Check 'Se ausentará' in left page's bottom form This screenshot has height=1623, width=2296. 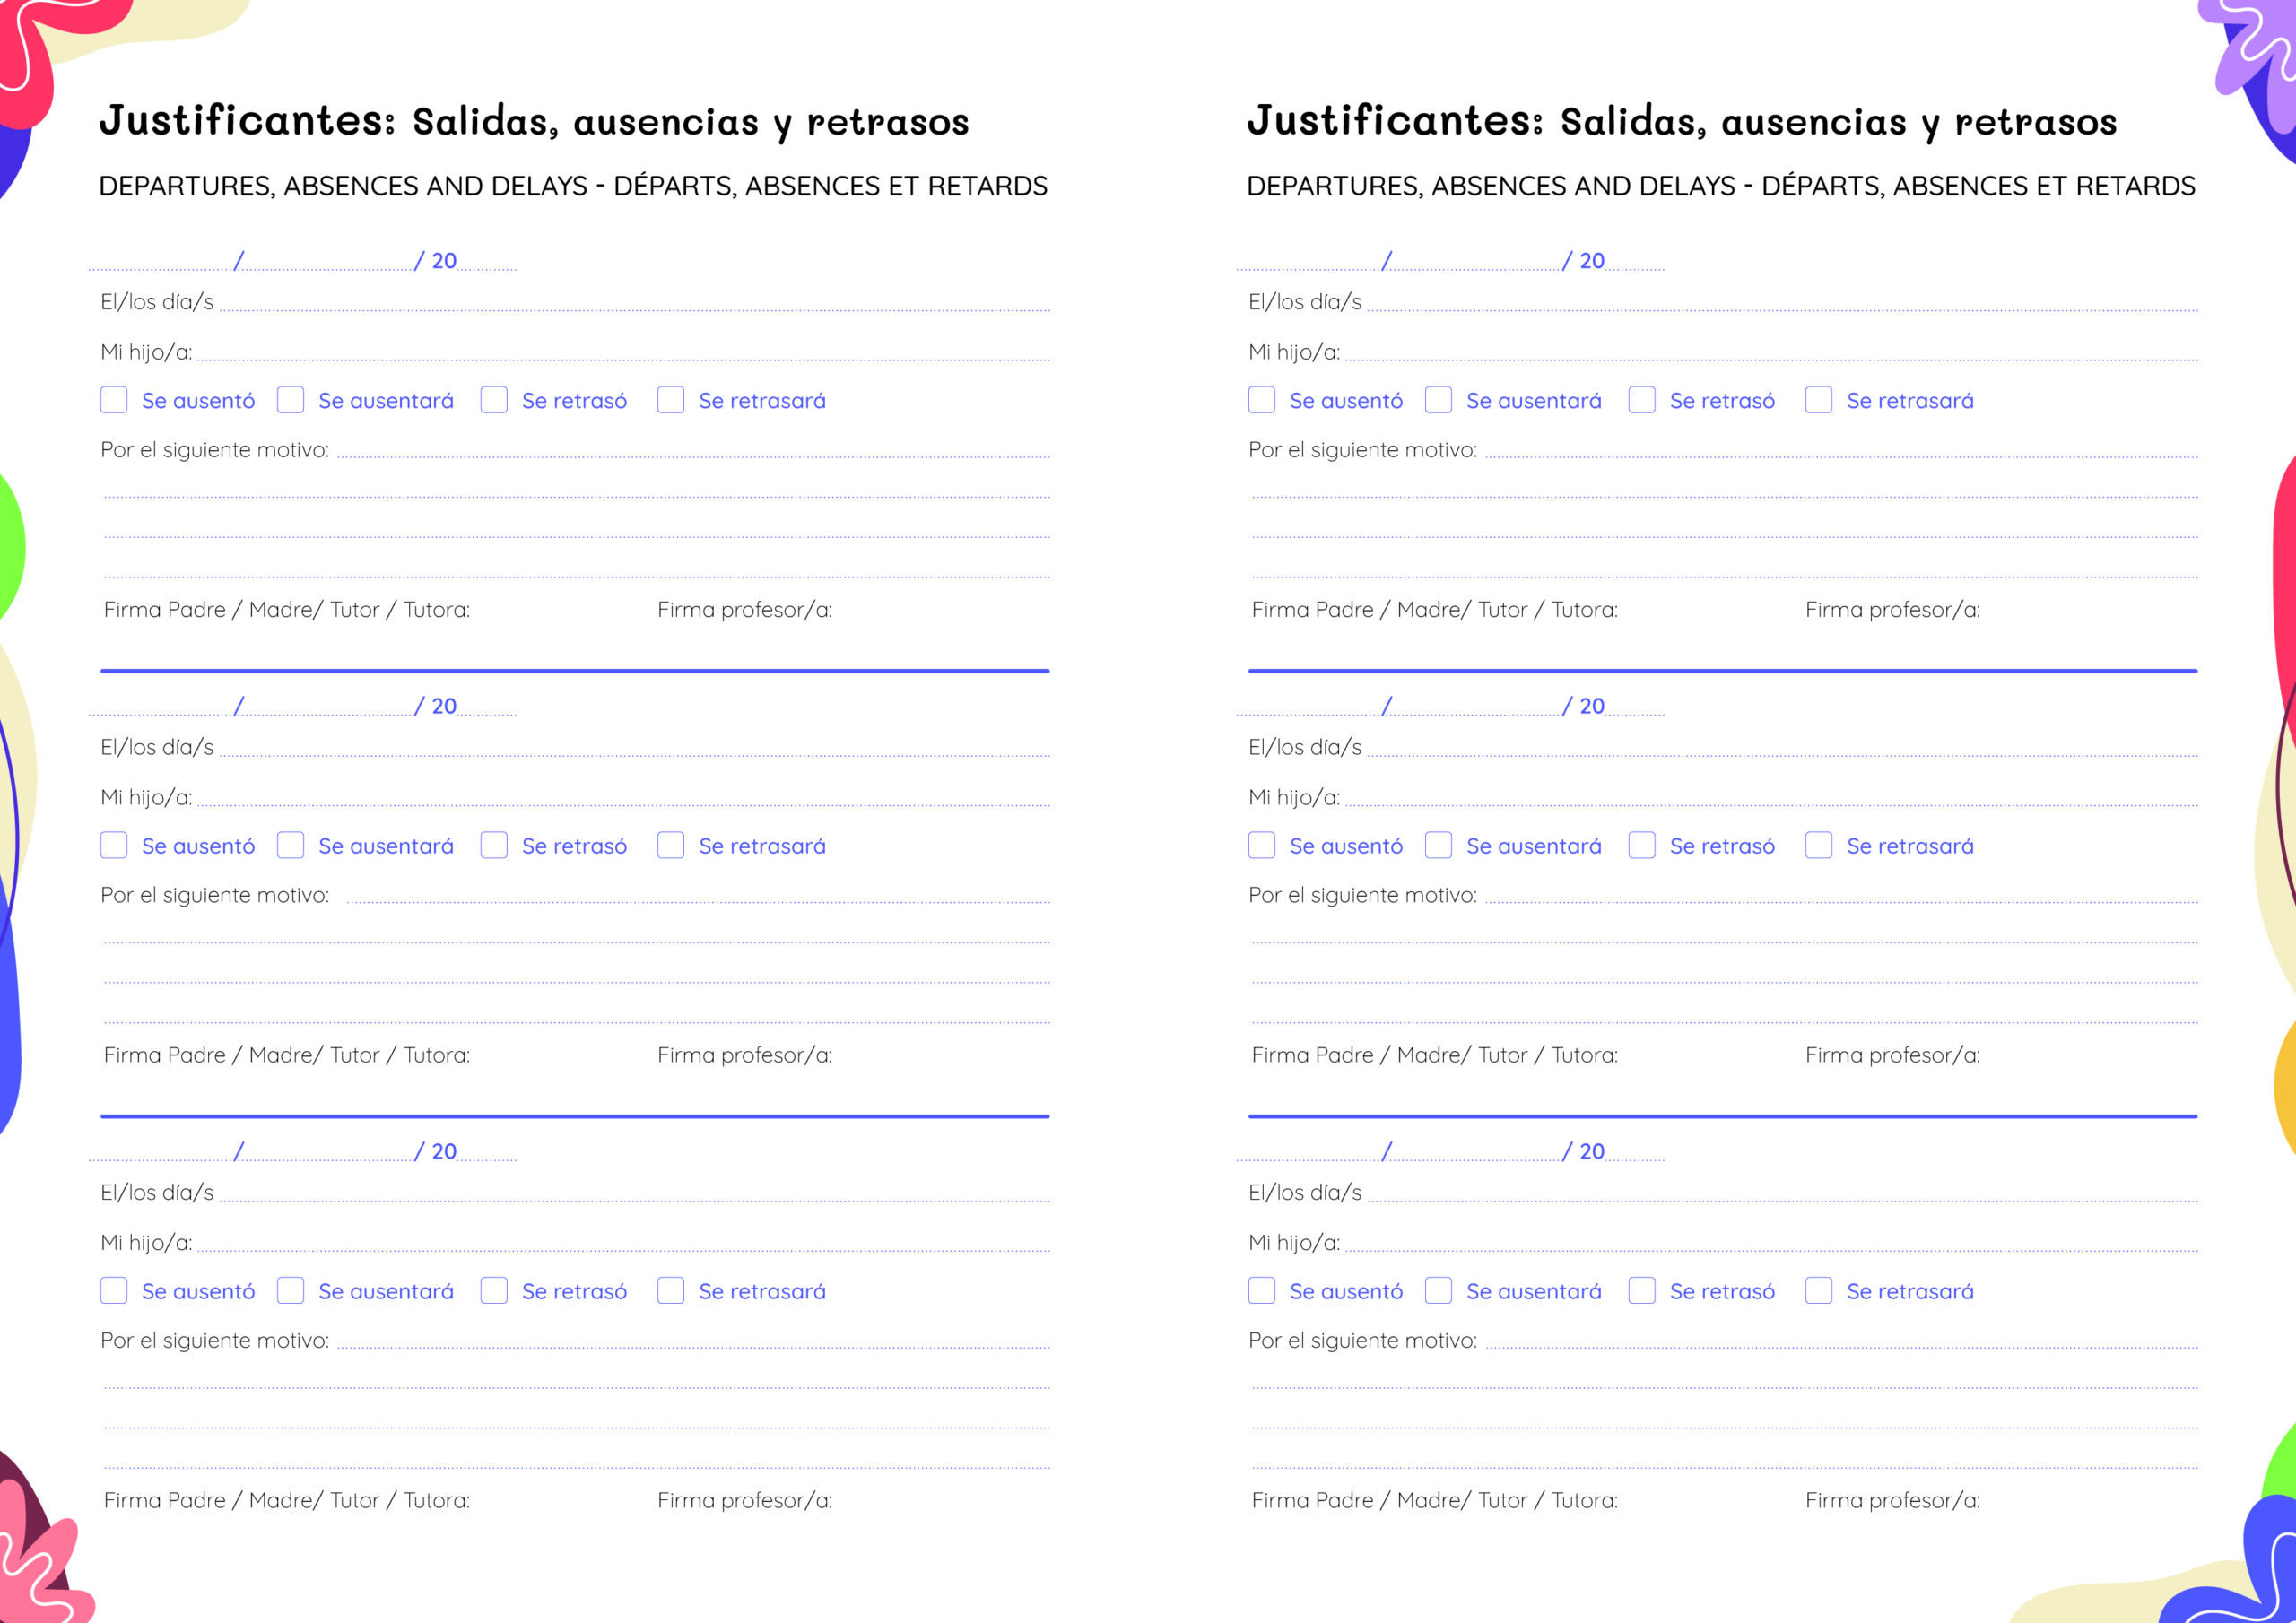pos(291,1290)
